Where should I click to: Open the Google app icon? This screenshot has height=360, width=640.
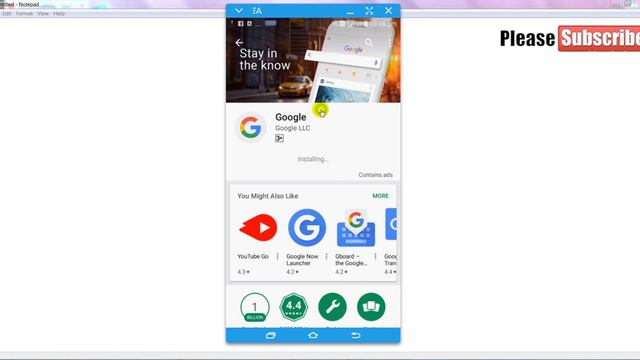pos(250,127)
